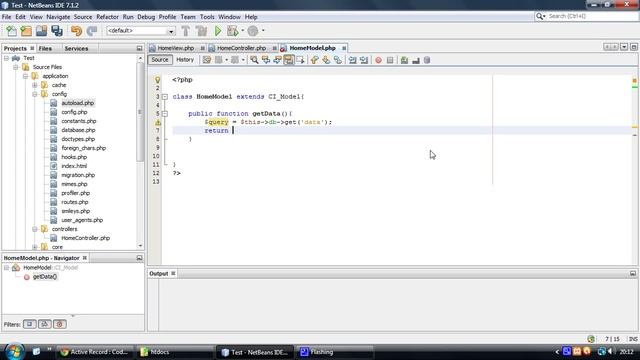Image resolution: width=640 pixels, height=360 pixels.
Task: Switch to the HomeView.php tab
Action: tap(176, 48)
